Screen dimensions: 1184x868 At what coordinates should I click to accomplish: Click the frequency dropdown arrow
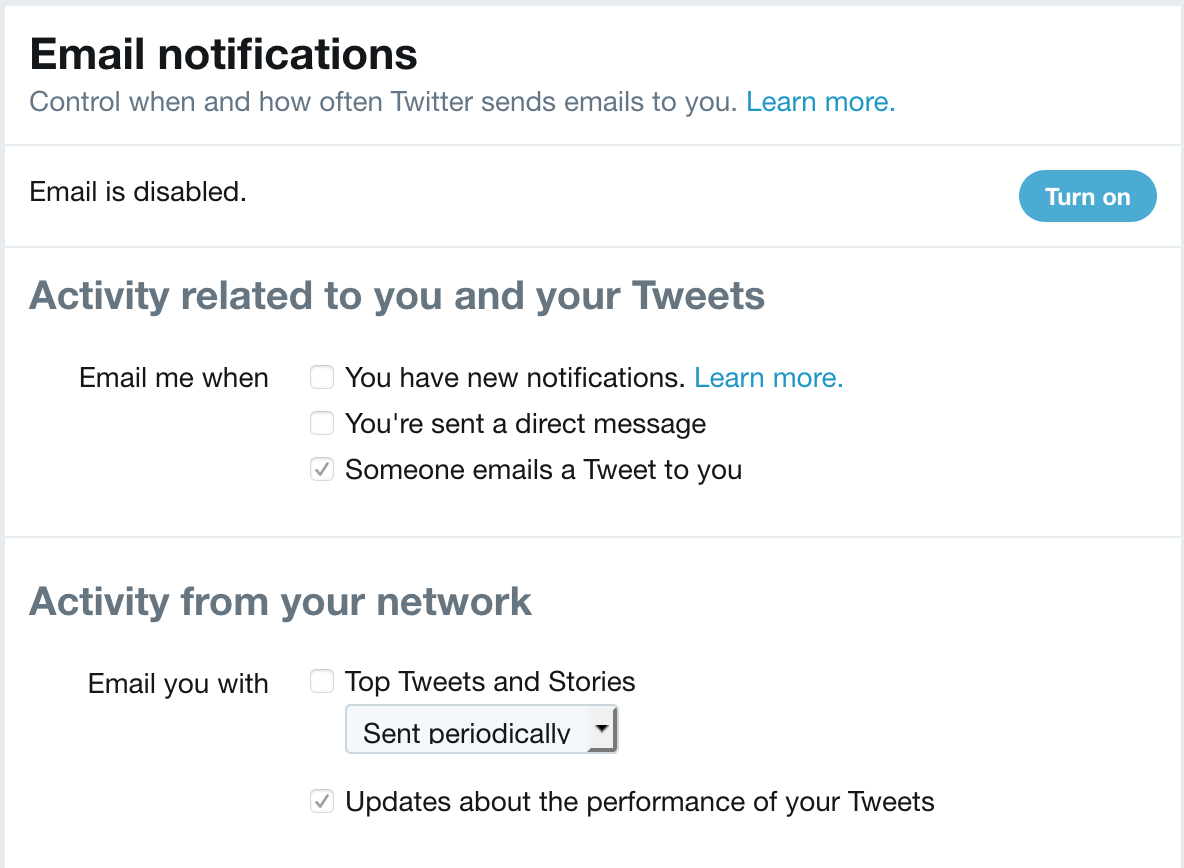click(x=603, y=729)
